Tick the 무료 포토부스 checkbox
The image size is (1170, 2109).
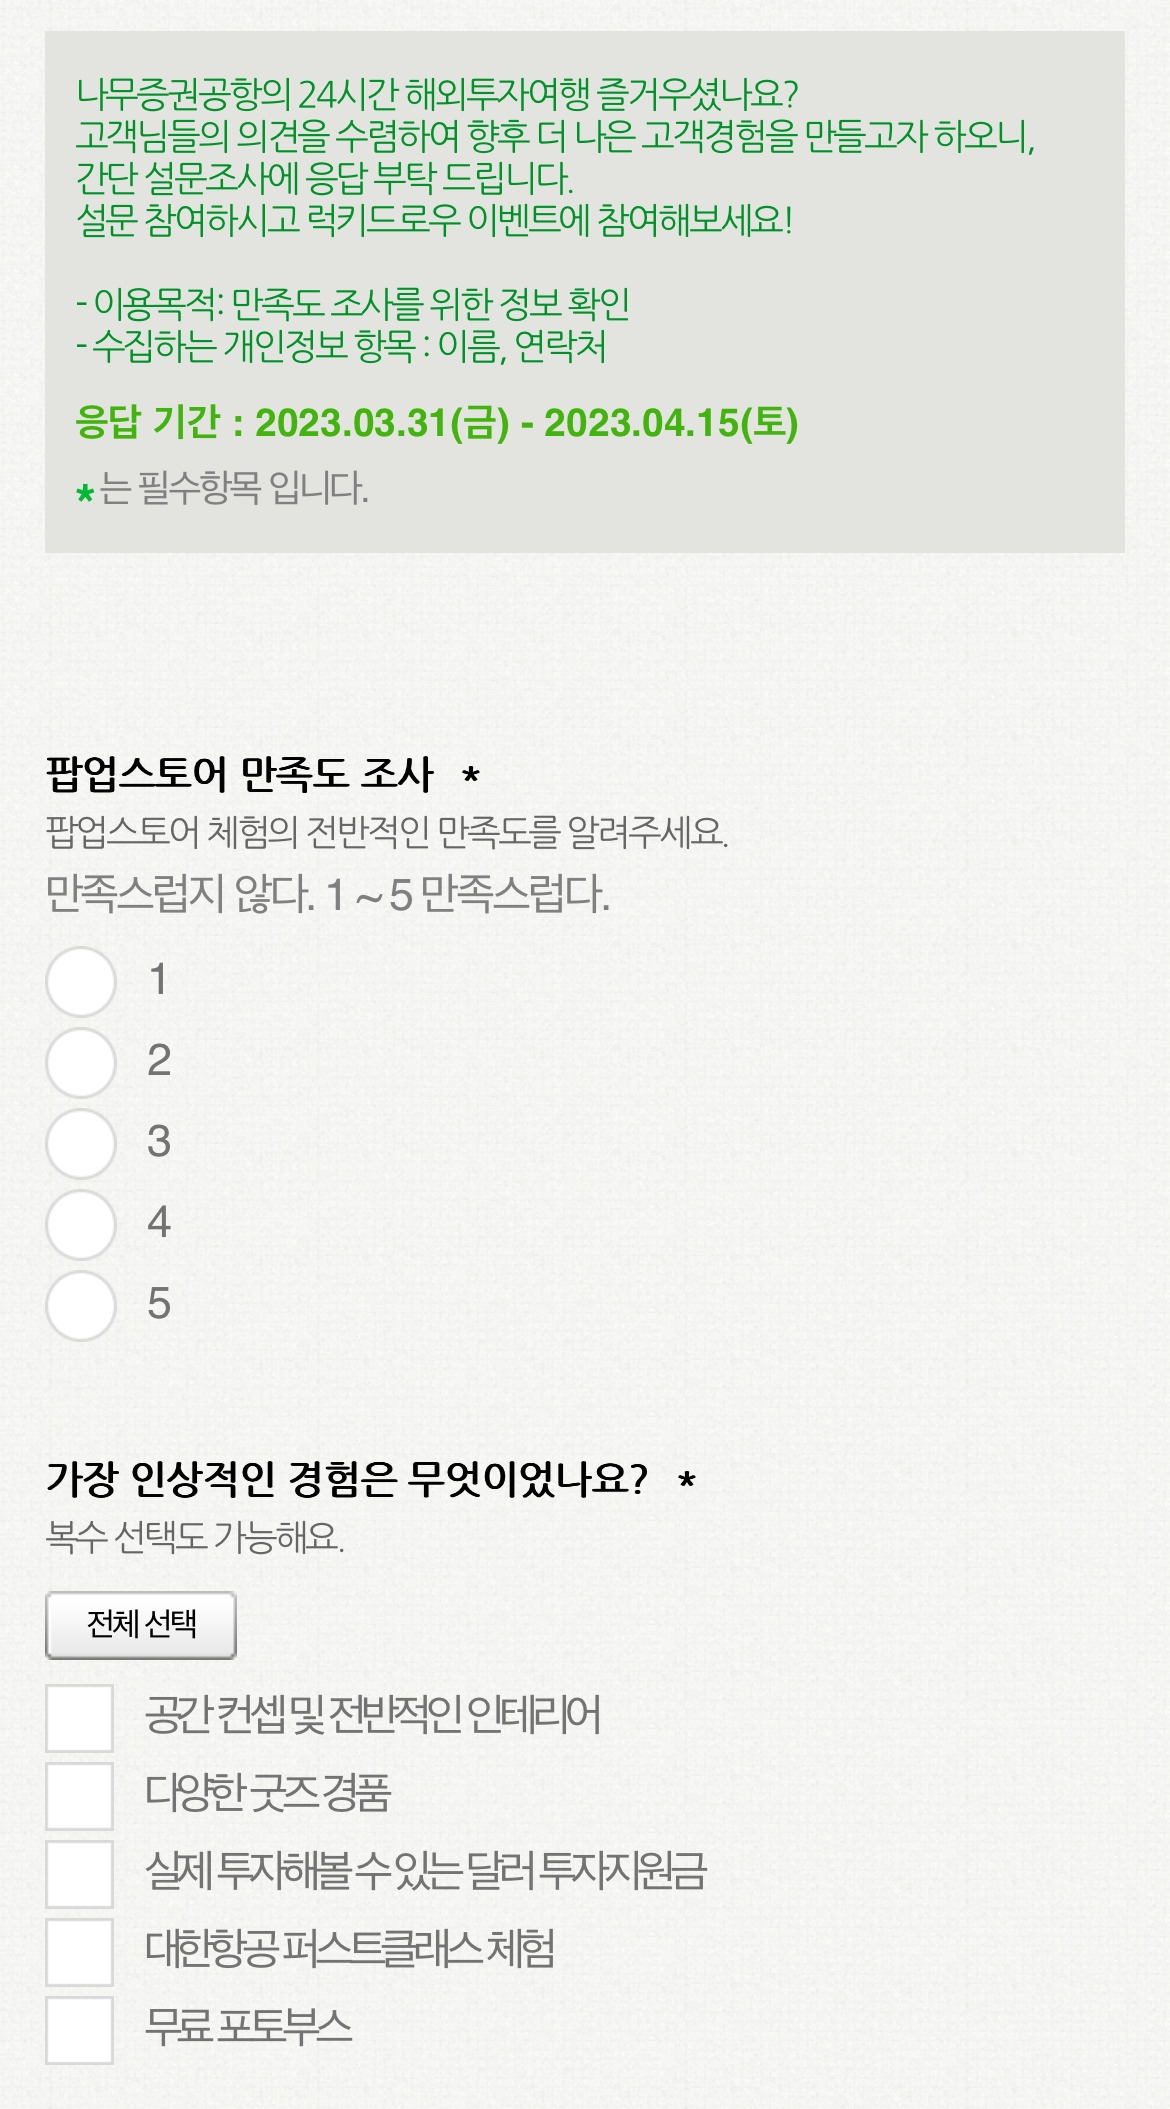(79, 2030)
